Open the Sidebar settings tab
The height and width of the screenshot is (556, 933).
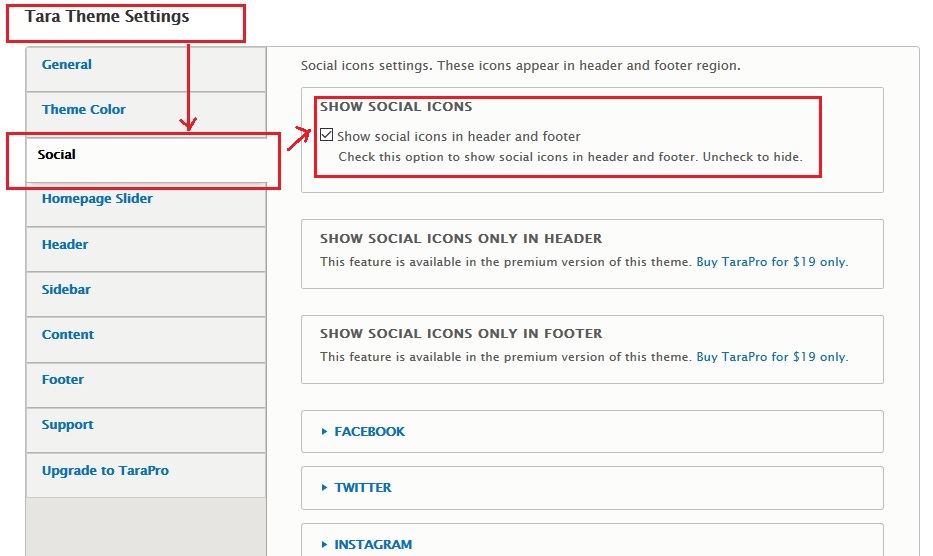pos(66,290)
